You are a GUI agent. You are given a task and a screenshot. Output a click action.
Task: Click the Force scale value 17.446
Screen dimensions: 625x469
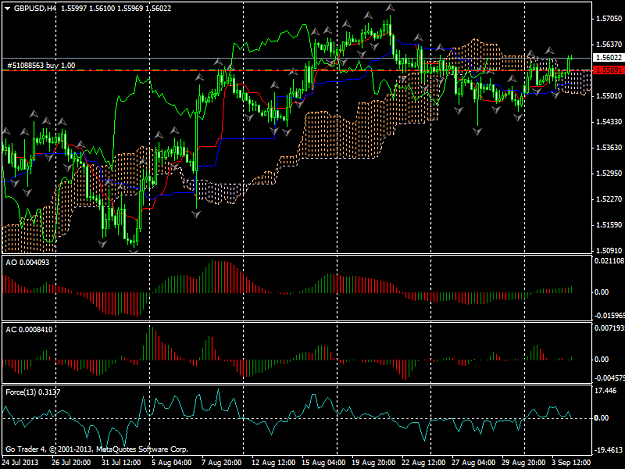[605, 391]
